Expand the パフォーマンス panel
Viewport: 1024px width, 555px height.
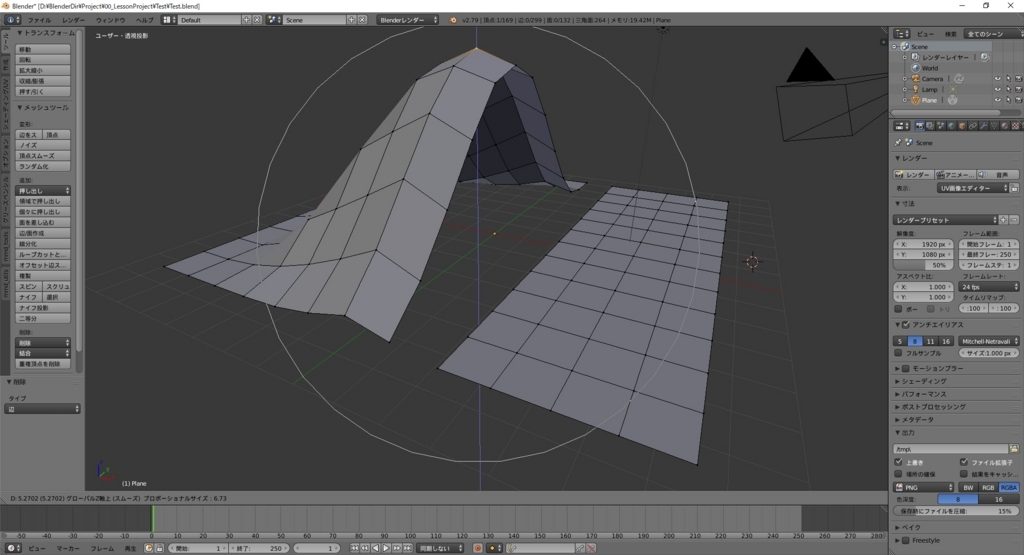point(925,394)
